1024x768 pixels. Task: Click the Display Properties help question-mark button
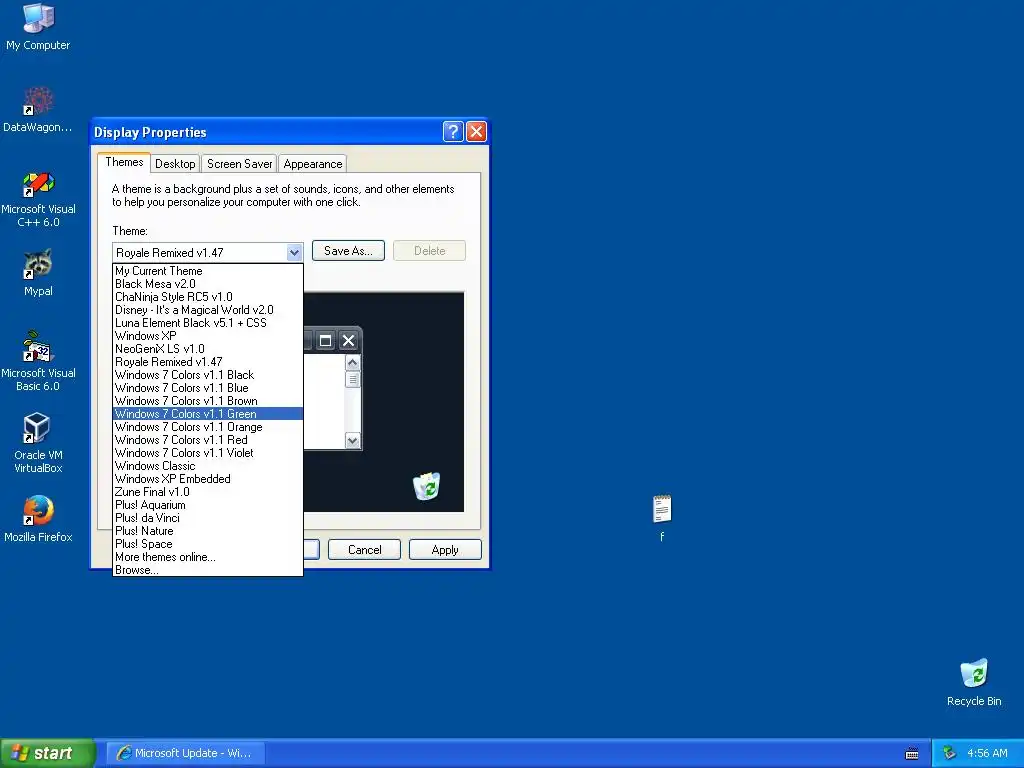pos(453,131)
